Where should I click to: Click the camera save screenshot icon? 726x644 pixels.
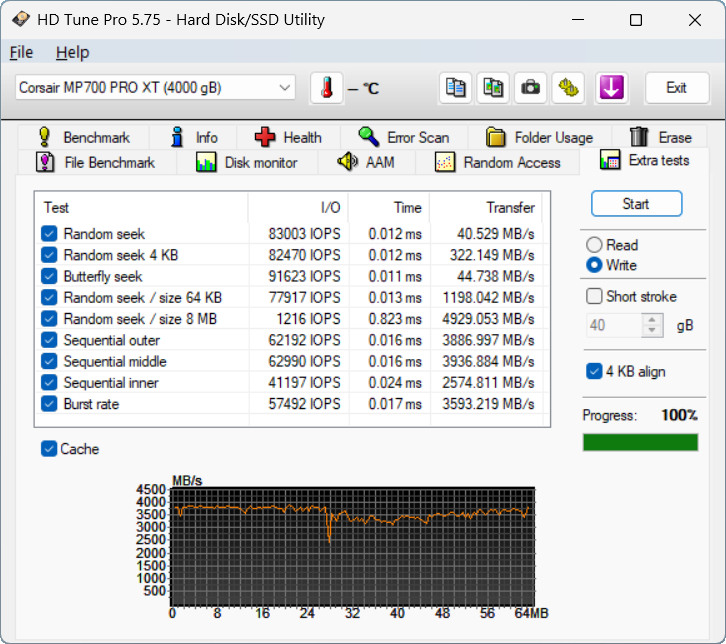530,88
